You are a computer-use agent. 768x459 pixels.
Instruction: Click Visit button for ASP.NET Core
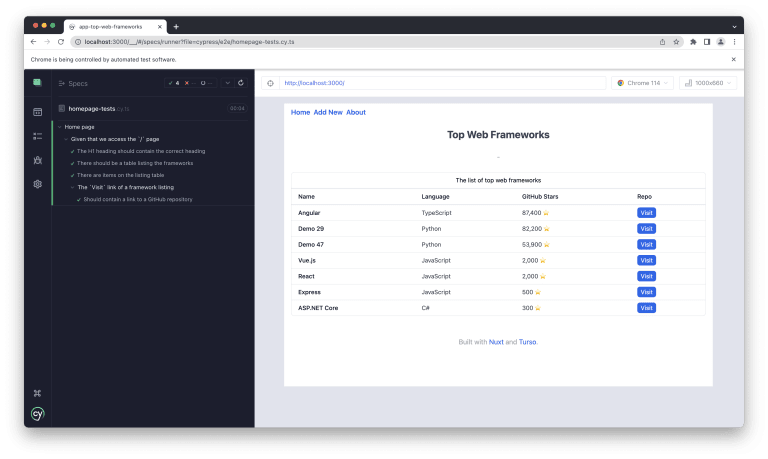click(x=646, y=308)
